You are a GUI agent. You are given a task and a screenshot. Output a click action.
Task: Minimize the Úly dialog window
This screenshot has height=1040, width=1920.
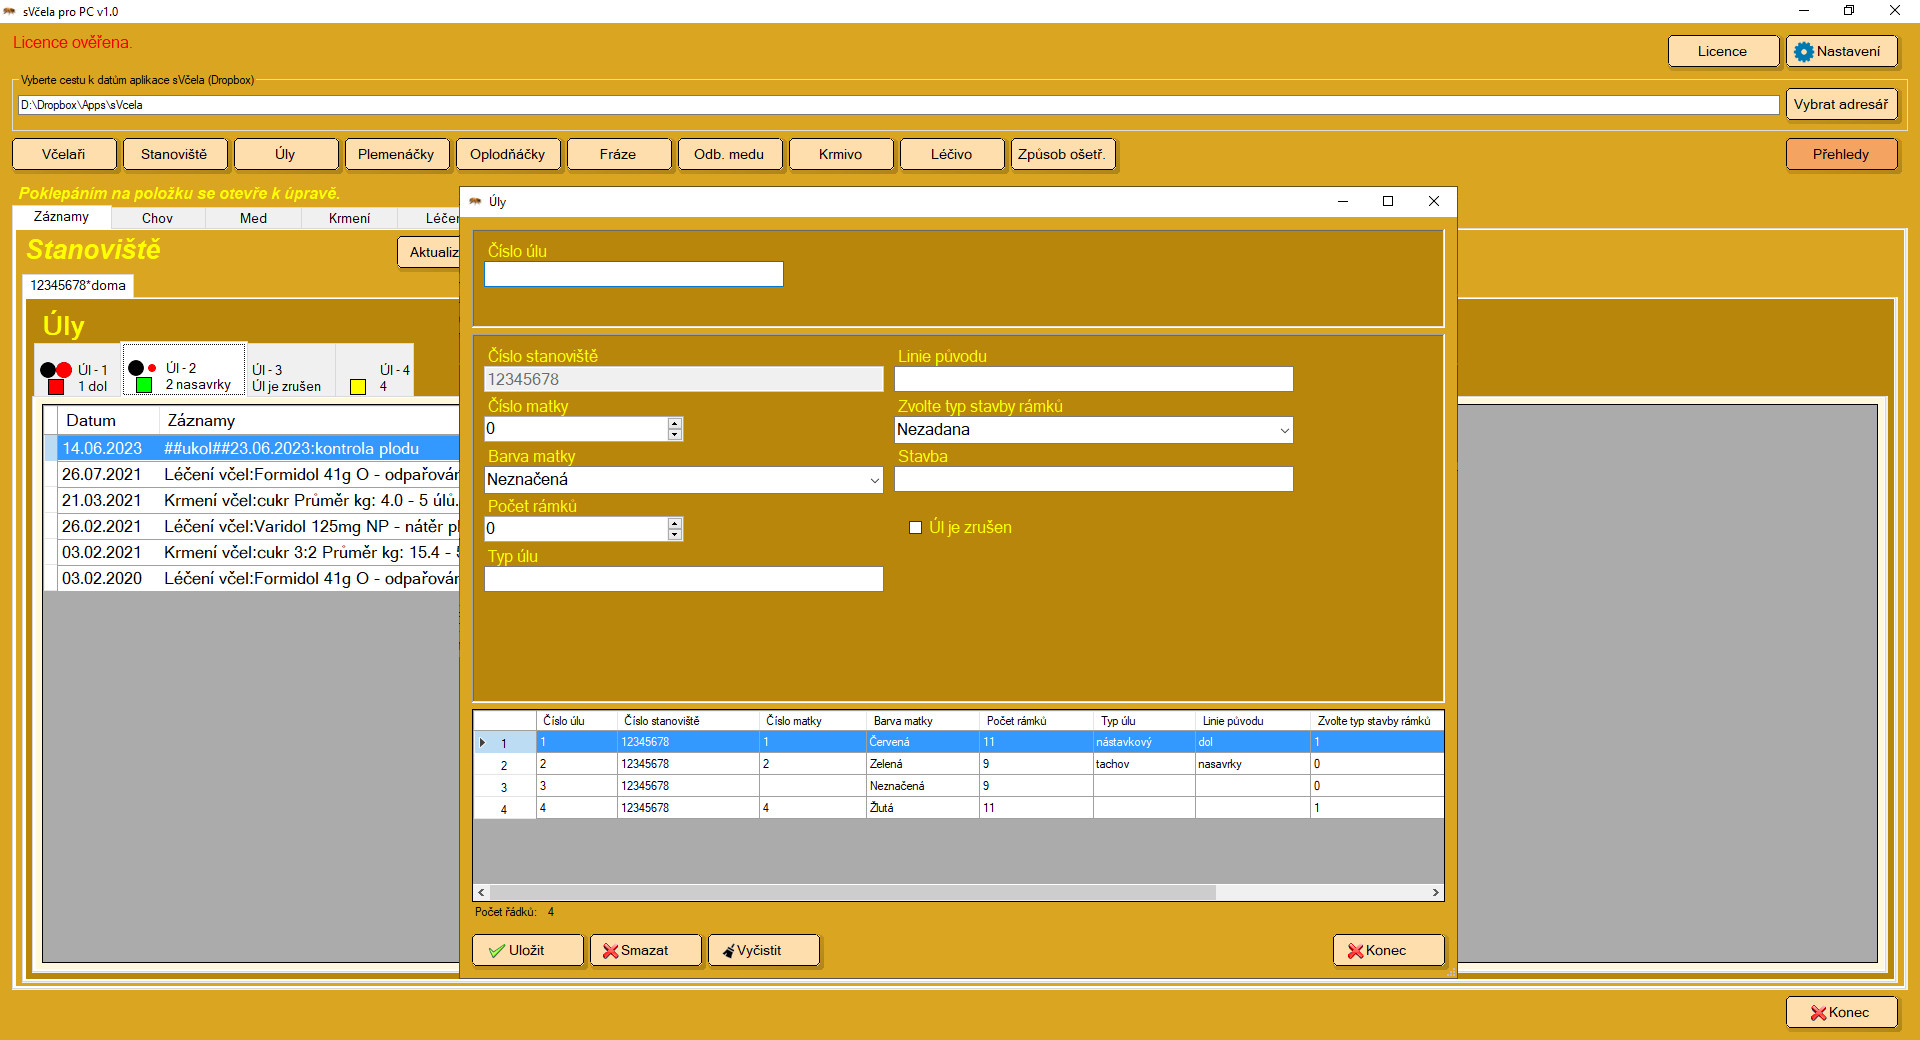1343,201
